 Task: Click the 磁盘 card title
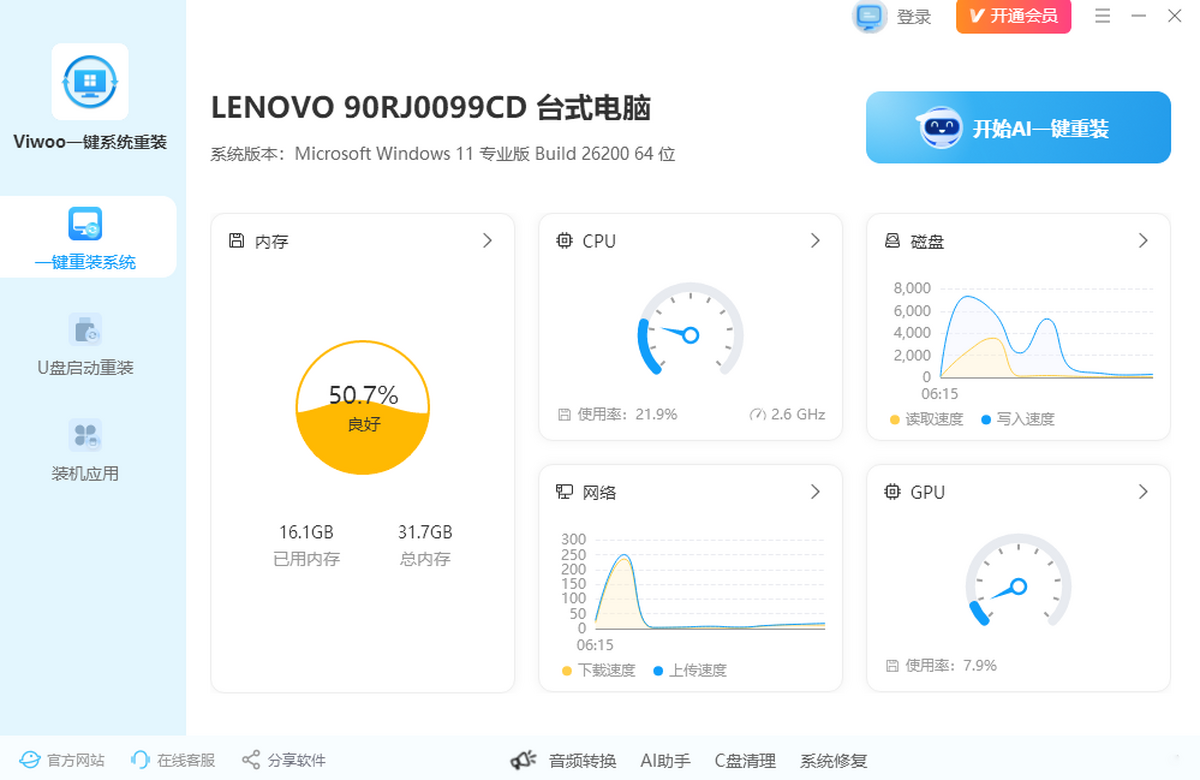click(927, 241)
